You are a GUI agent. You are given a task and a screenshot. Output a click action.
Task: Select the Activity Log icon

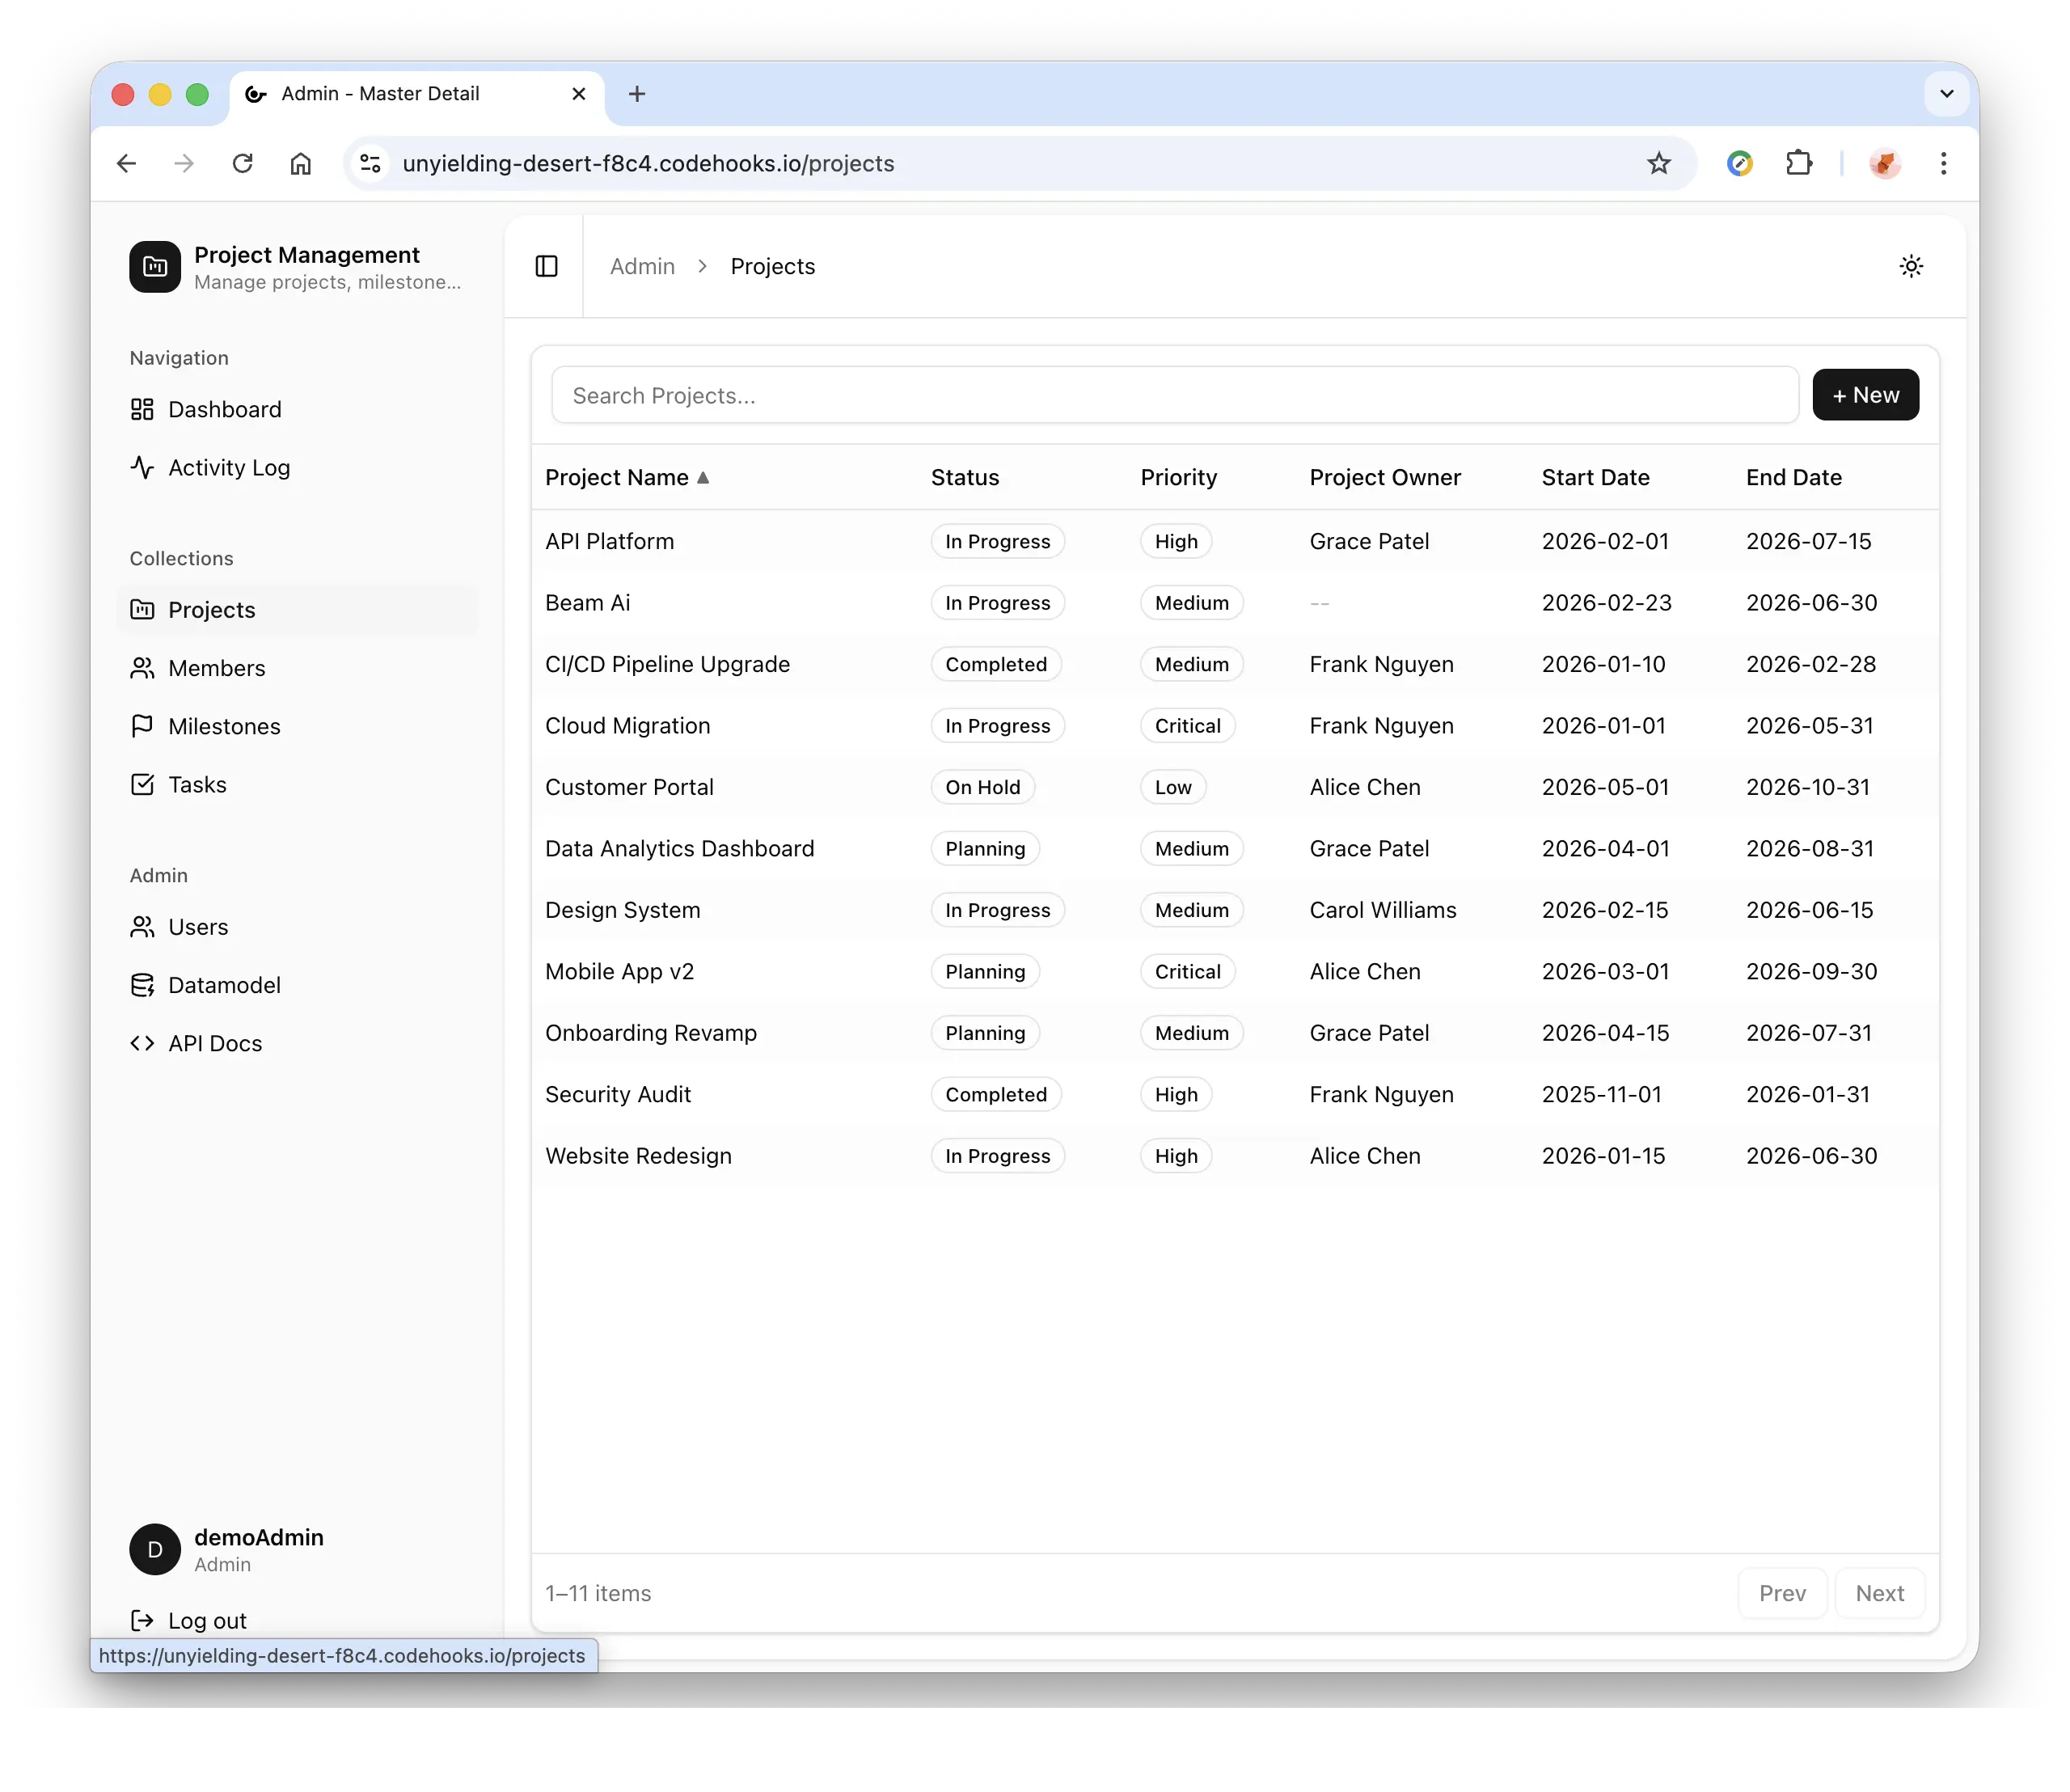(142, 467)
